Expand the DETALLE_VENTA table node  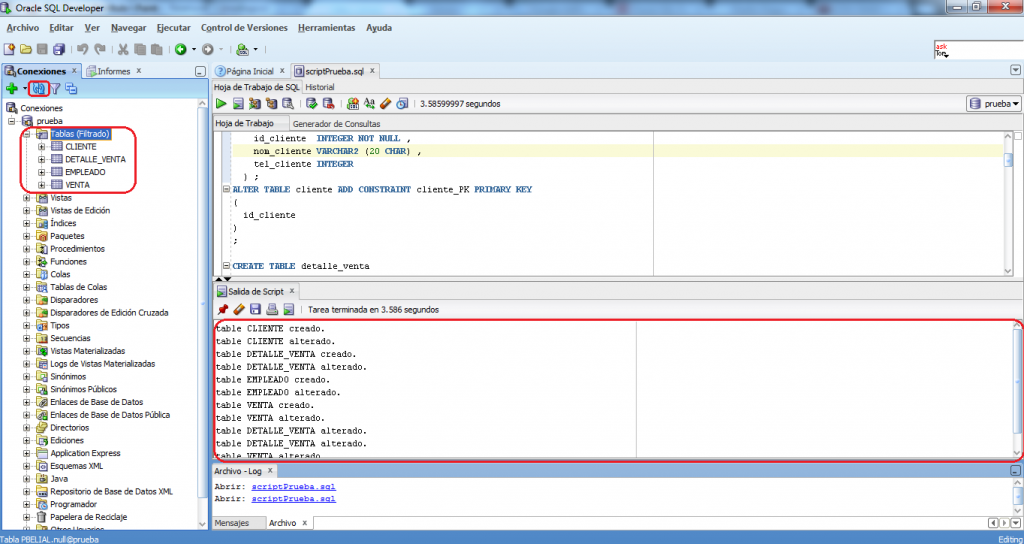coord(42,159)
